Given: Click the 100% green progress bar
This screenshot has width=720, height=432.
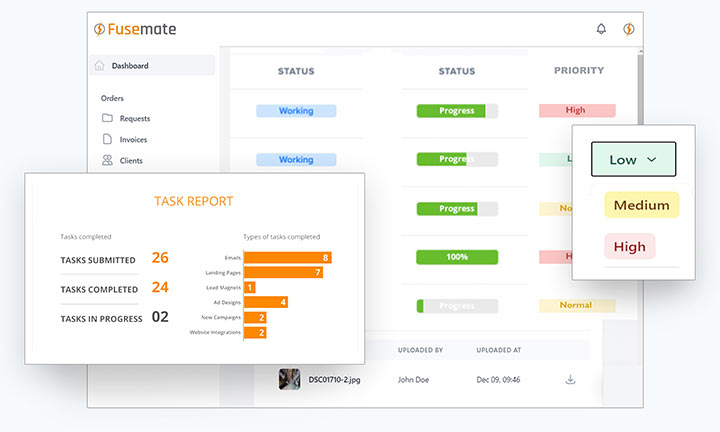Looking at the screenshot, I should (456, 257).
